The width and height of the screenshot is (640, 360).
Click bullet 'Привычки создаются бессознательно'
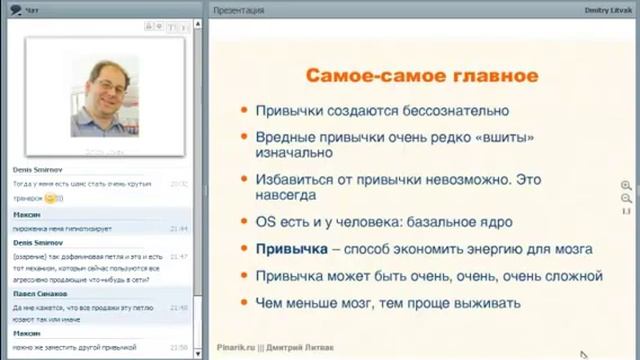pyautogui.click(x=382, y=111)
